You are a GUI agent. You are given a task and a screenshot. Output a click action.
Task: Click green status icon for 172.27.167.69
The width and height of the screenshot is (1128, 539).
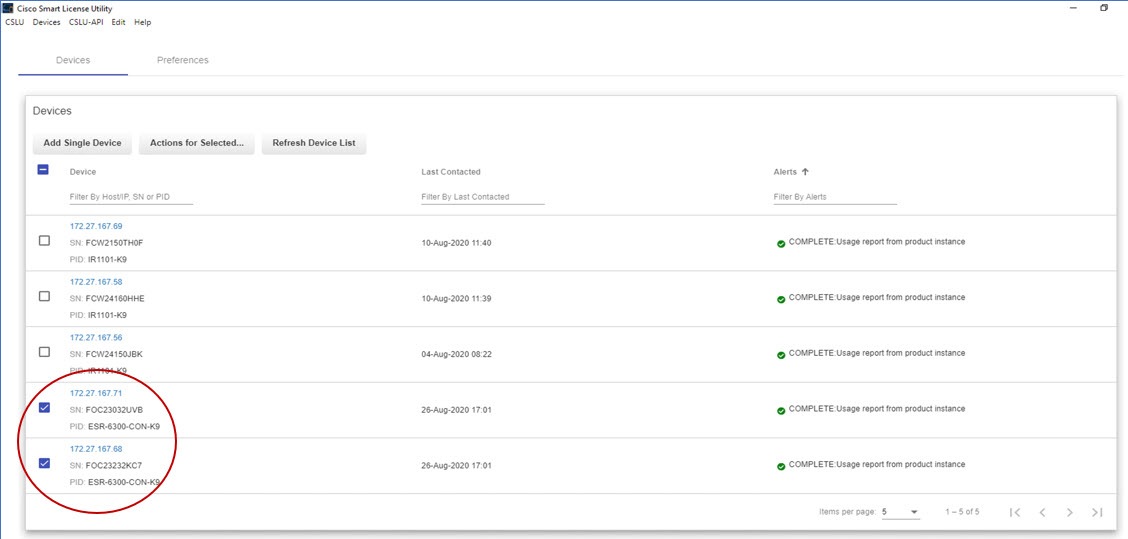[781, 243]
